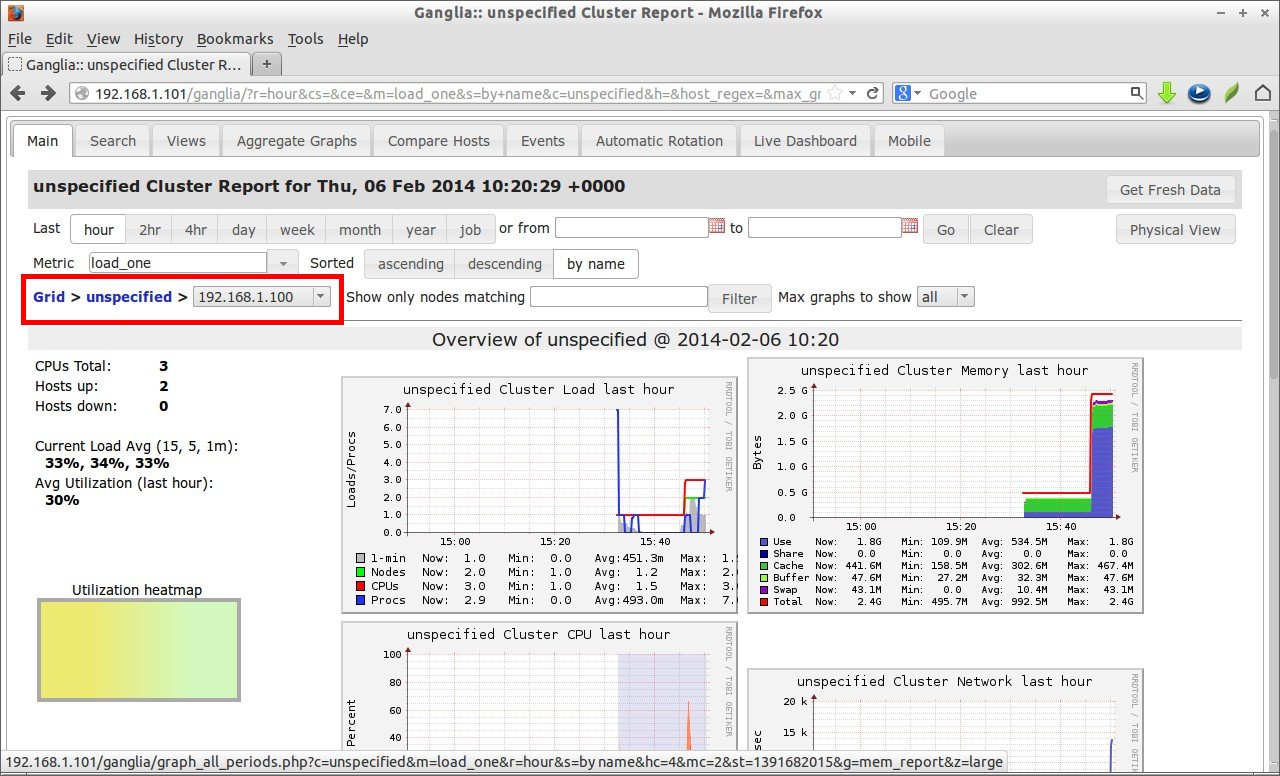The image size is (1280, 776).
Task: Open the Cluster Load last hour graph
Action: point(538,494)
